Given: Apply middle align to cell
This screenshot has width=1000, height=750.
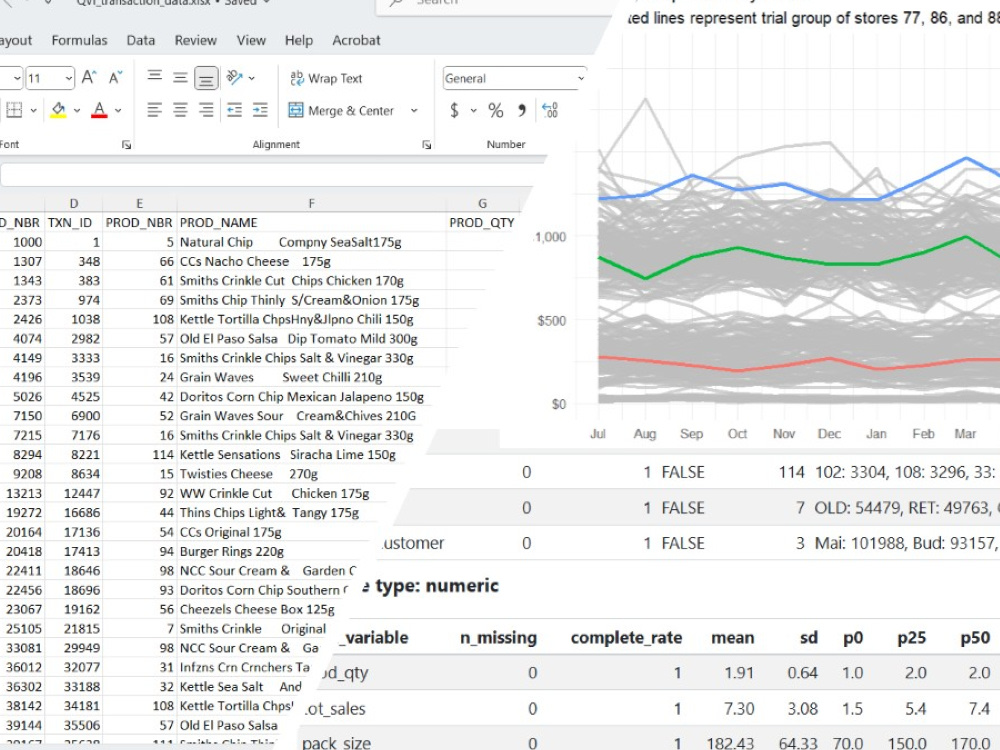Looking at the screenshot, I should click(x=180, y=78).
